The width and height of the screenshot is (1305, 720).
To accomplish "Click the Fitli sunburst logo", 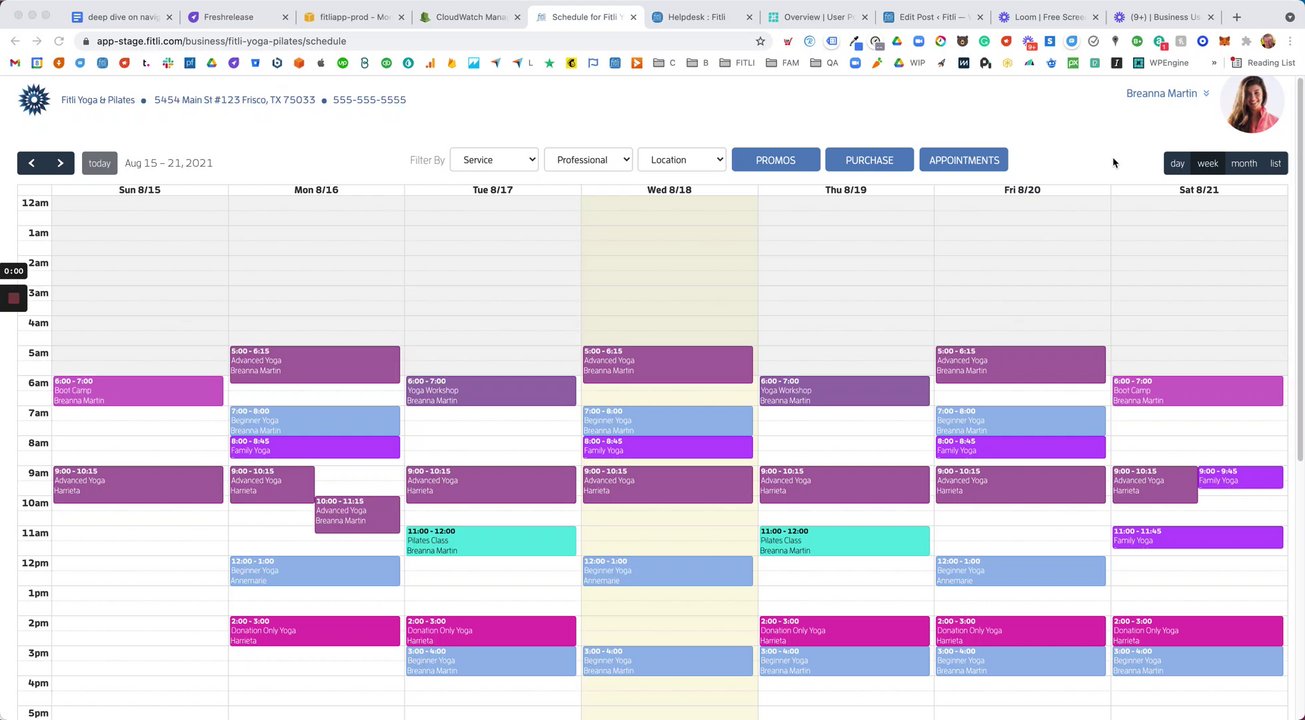I will pyautogui.click(x=34, y=100).
